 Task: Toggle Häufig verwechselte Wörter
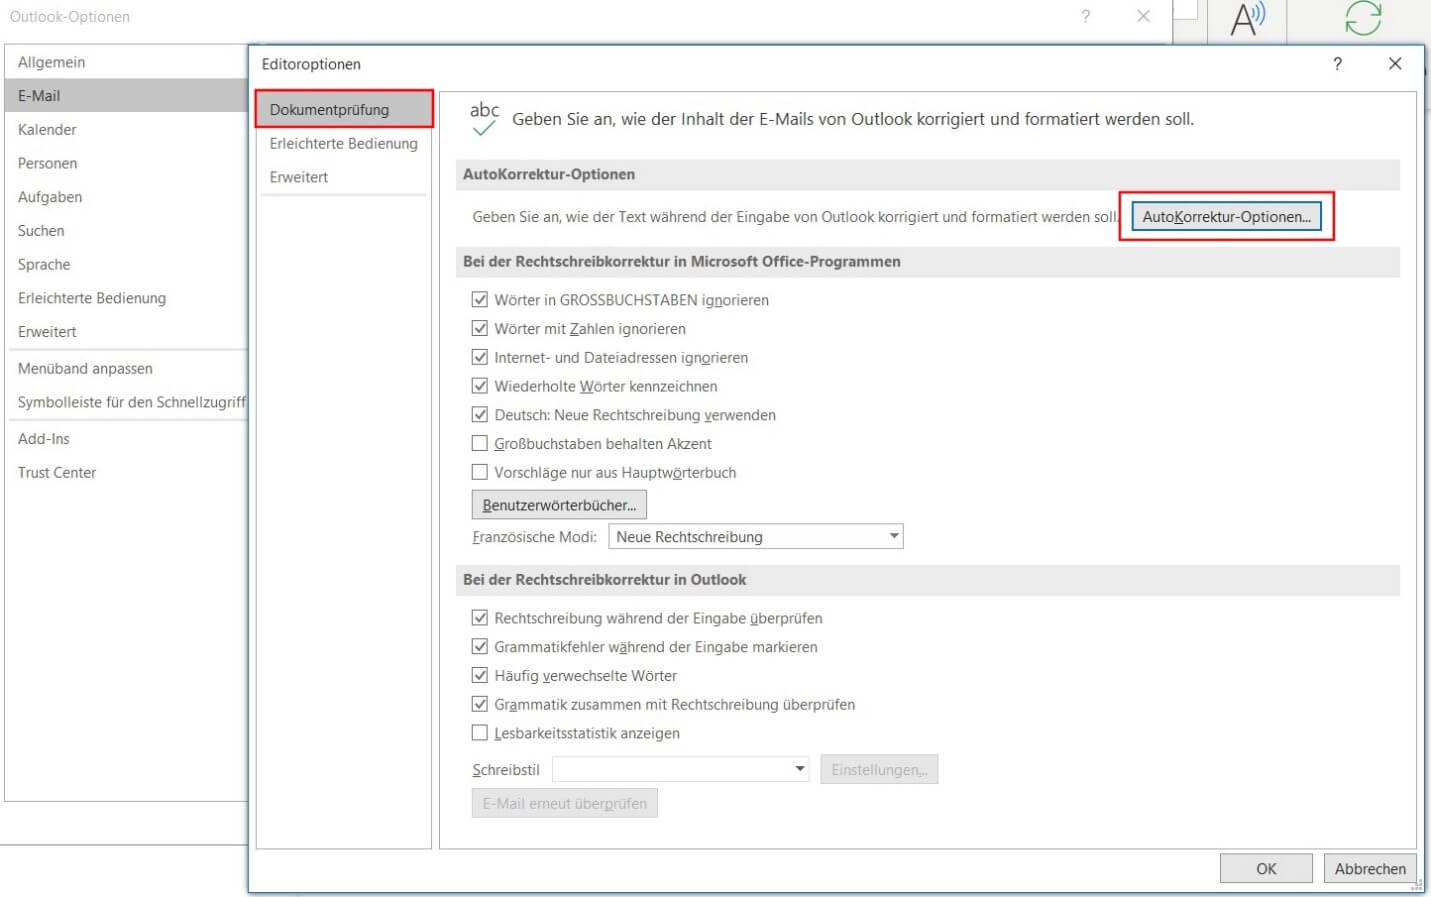pyautogui.click(x=480, y=675)
